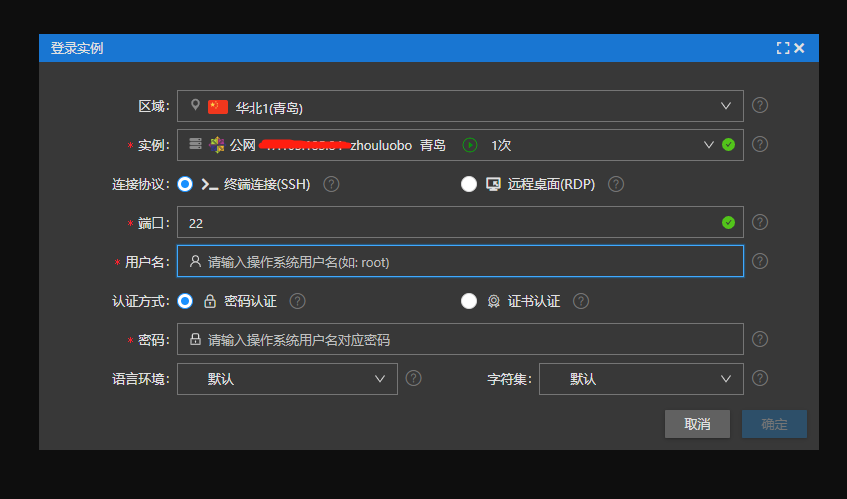Click the green check icon in 实例 field
847x499 pixels.
(728, 145)
